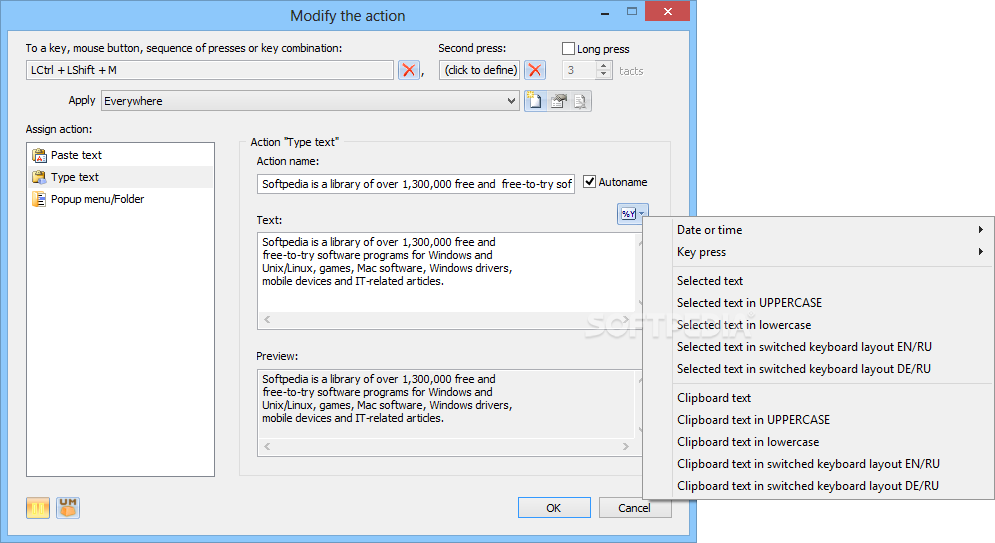The width and height of the screenshot is (995, 543).
Task: Click the (click to define) second press button
Action: (479, 70)
